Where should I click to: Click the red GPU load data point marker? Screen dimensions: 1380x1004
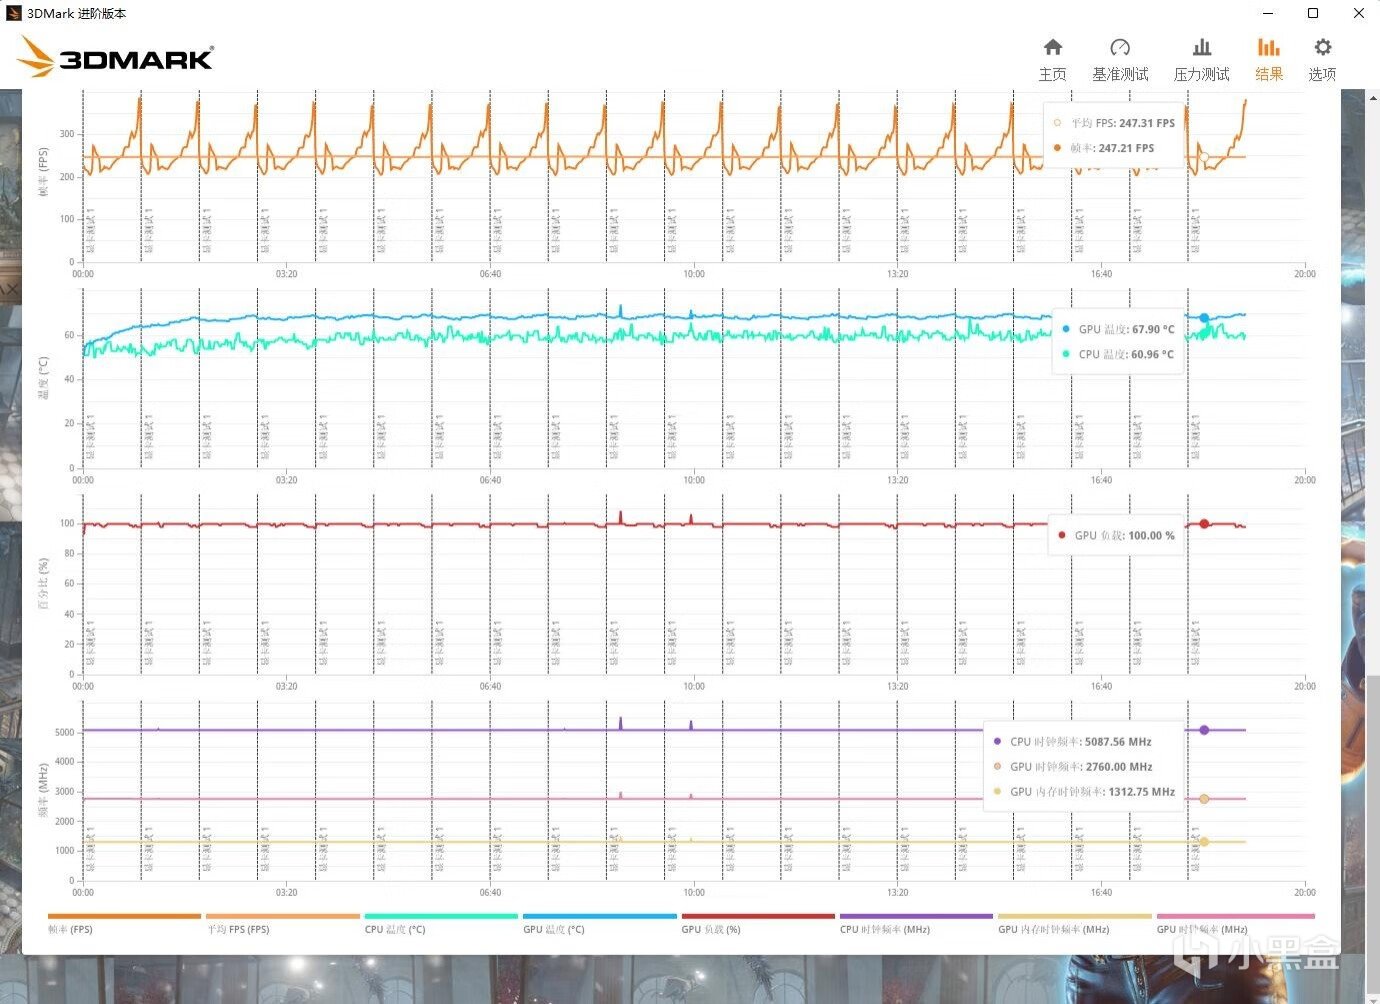pos(1204,524)
